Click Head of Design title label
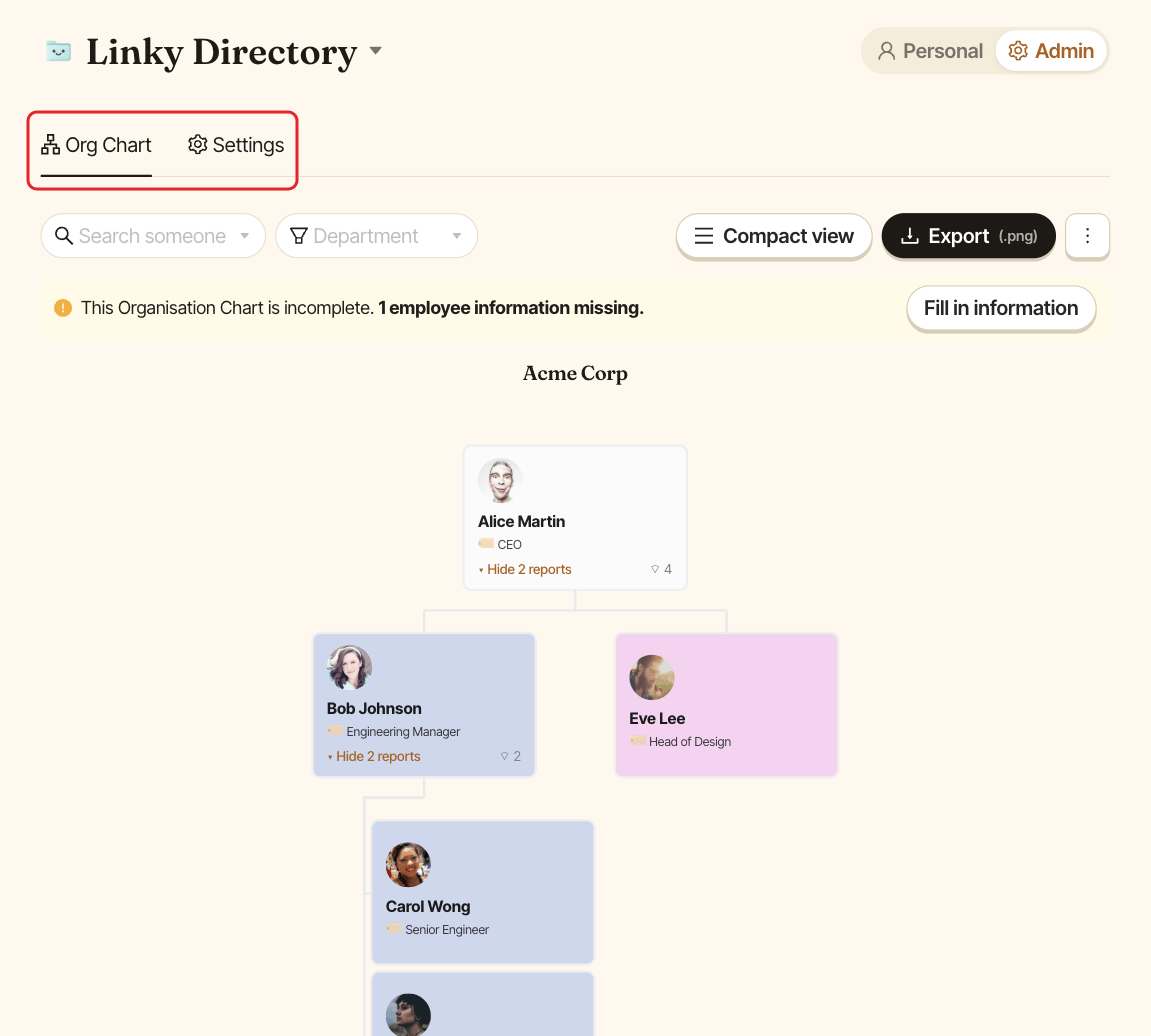Screen dimensions: 1151x1036 (690, 742)
